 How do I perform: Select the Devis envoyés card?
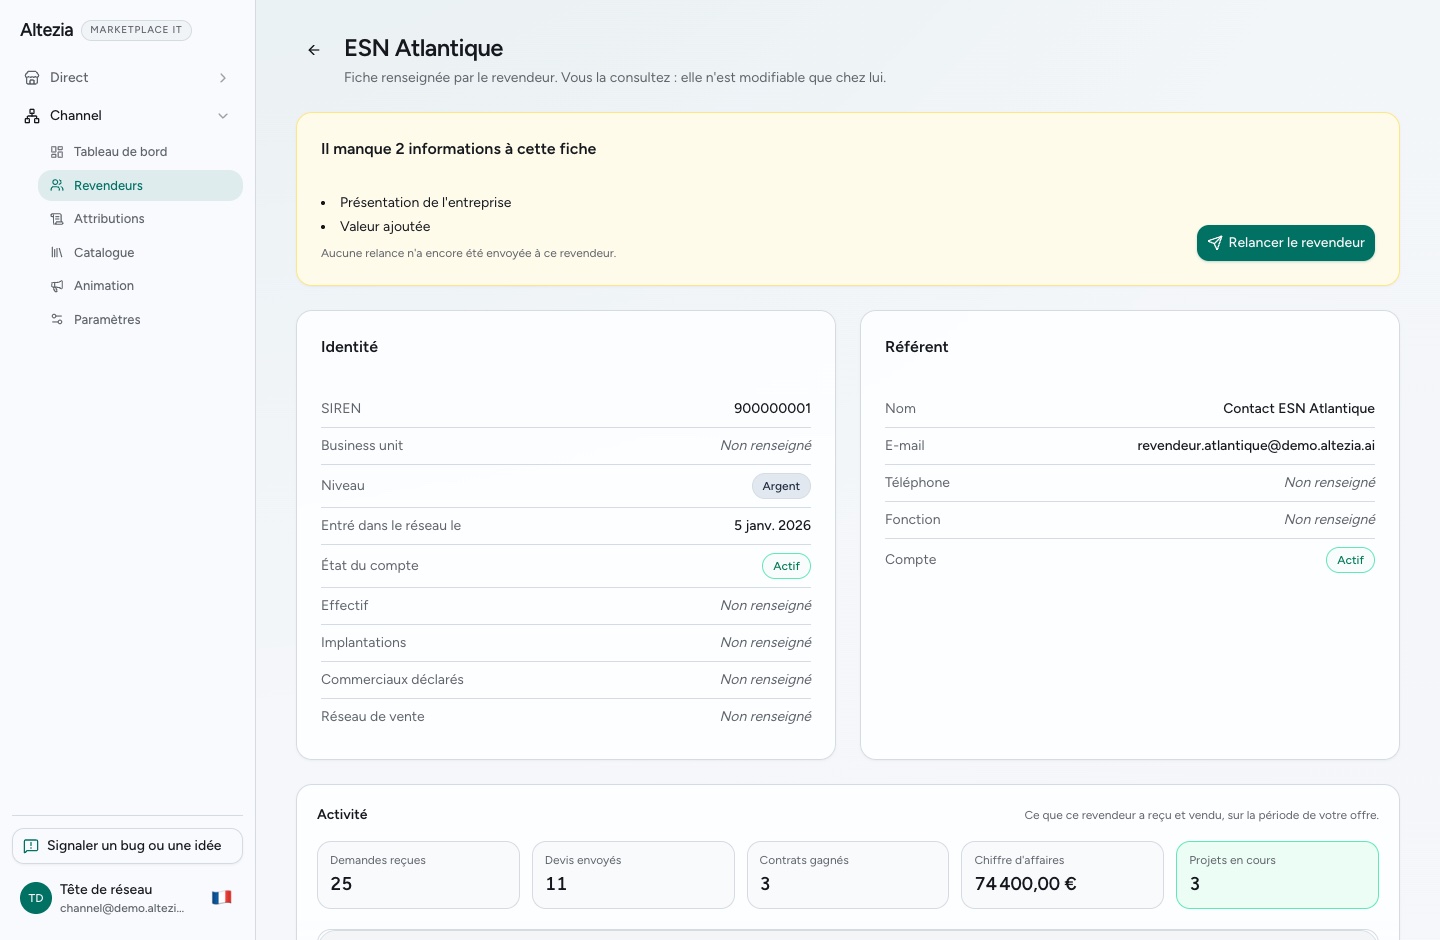633,875
